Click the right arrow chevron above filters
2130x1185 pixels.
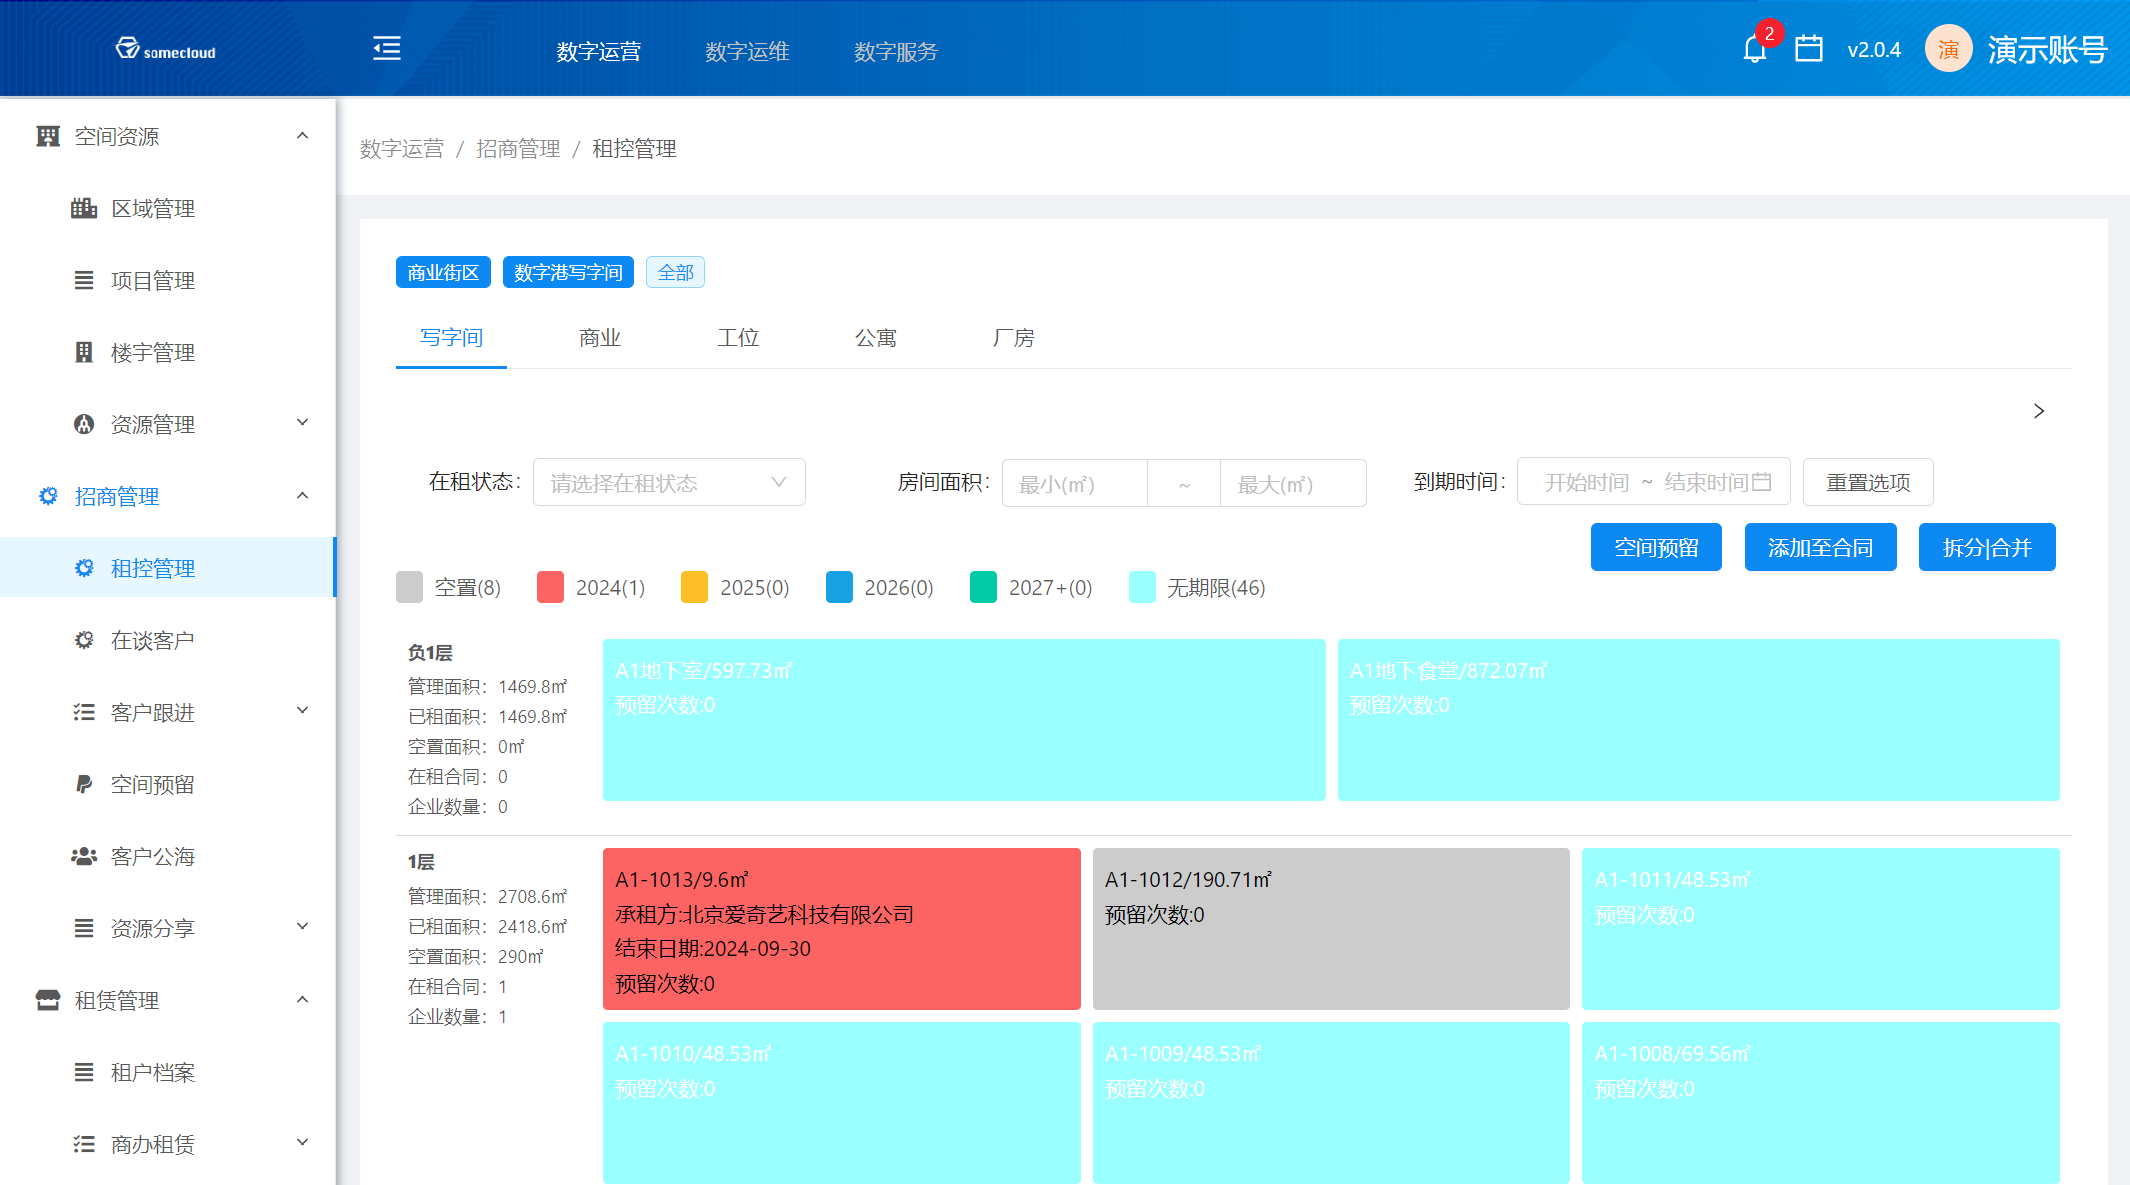tap(2039, 411)
